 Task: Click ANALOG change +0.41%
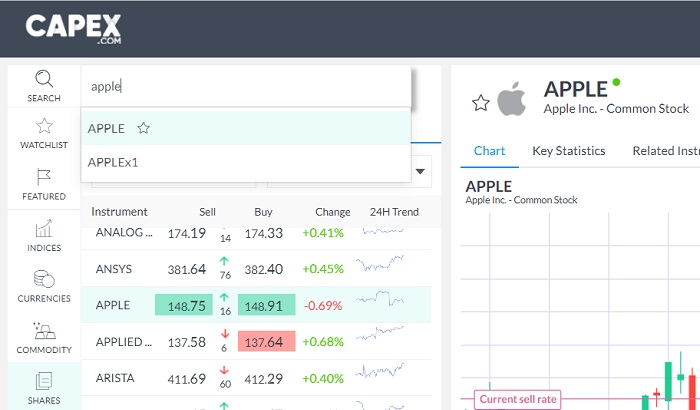pyautogui.click(x=323, y=233)
